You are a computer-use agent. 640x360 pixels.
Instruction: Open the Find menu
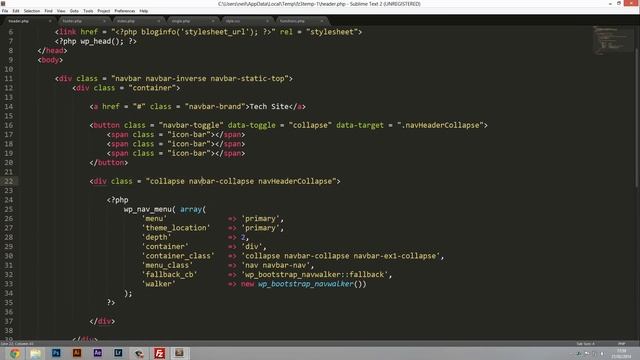coord(49,11)
